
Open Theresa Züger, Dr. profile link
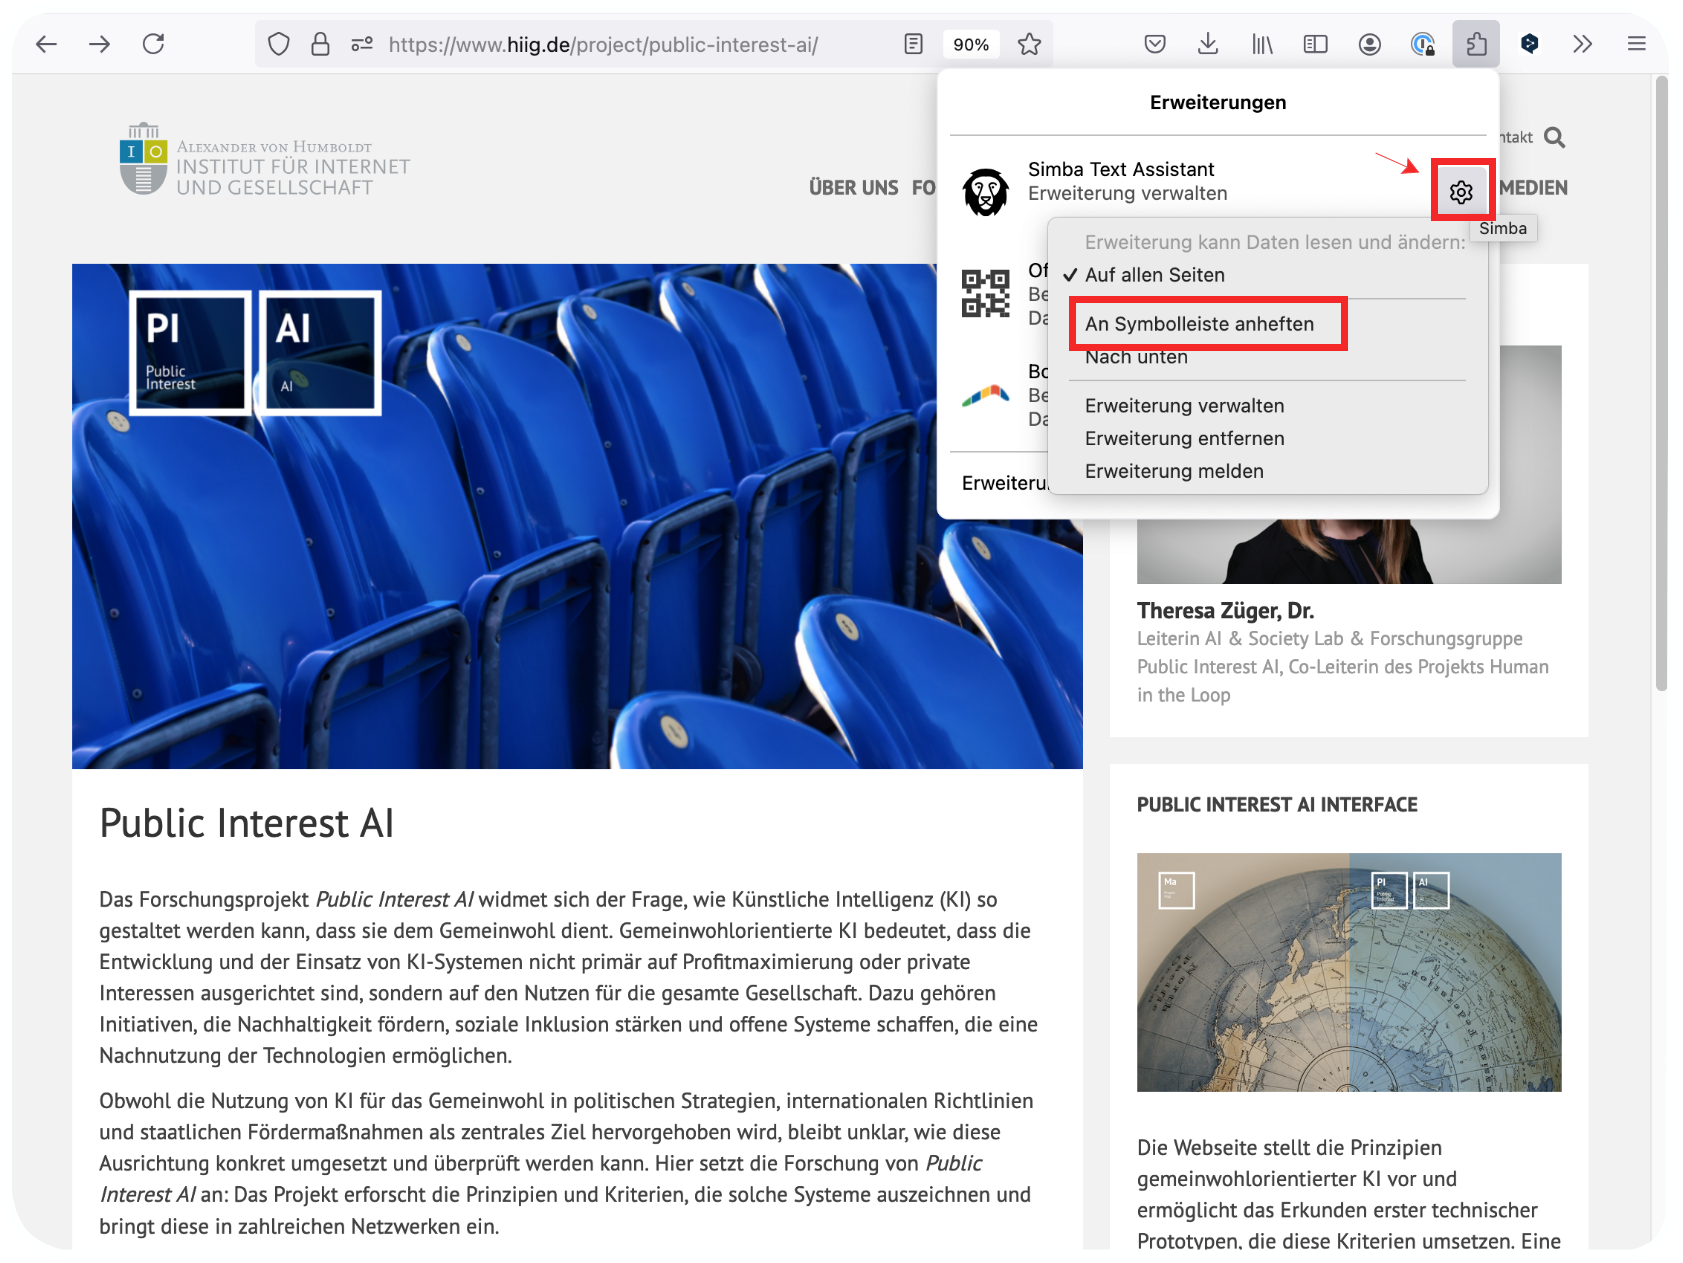pyautogui.click(x=1225, y=611)
